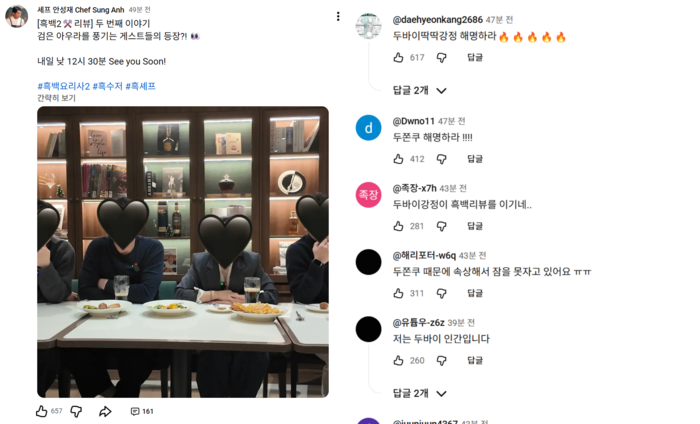Open the post's three-dot options menu
This screenshot has width=700, height=424.
coord(338,17)
